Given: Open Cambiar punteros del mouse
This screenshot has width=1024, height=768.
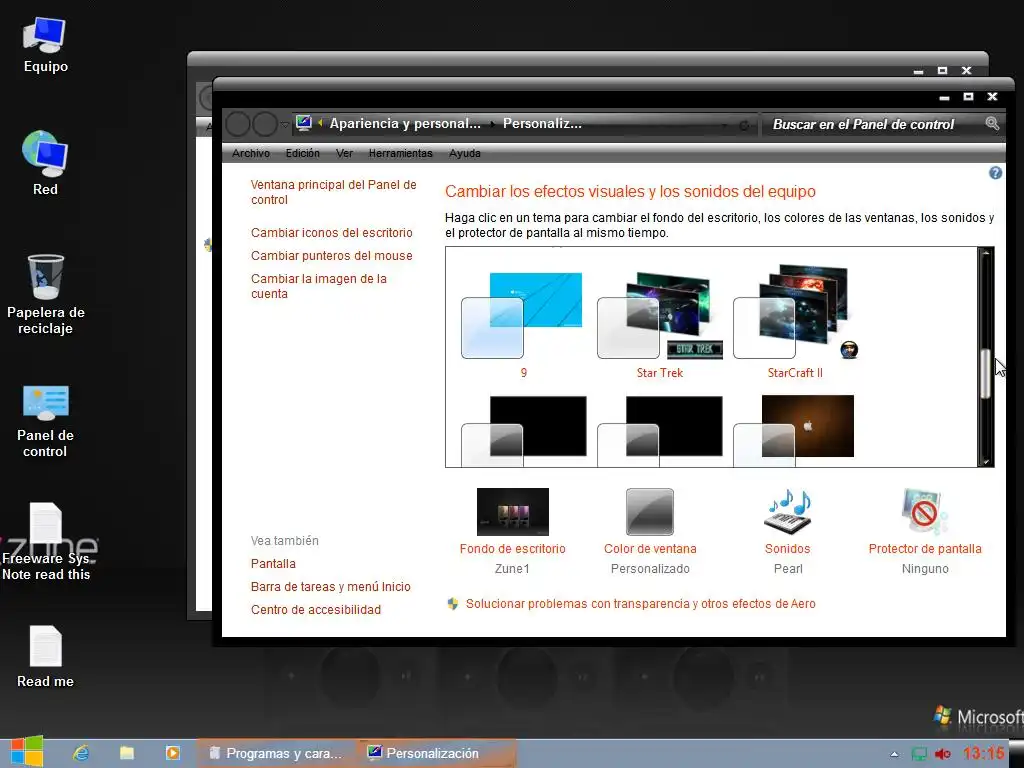Looking at the screenshot, I should tap(332, 255).
